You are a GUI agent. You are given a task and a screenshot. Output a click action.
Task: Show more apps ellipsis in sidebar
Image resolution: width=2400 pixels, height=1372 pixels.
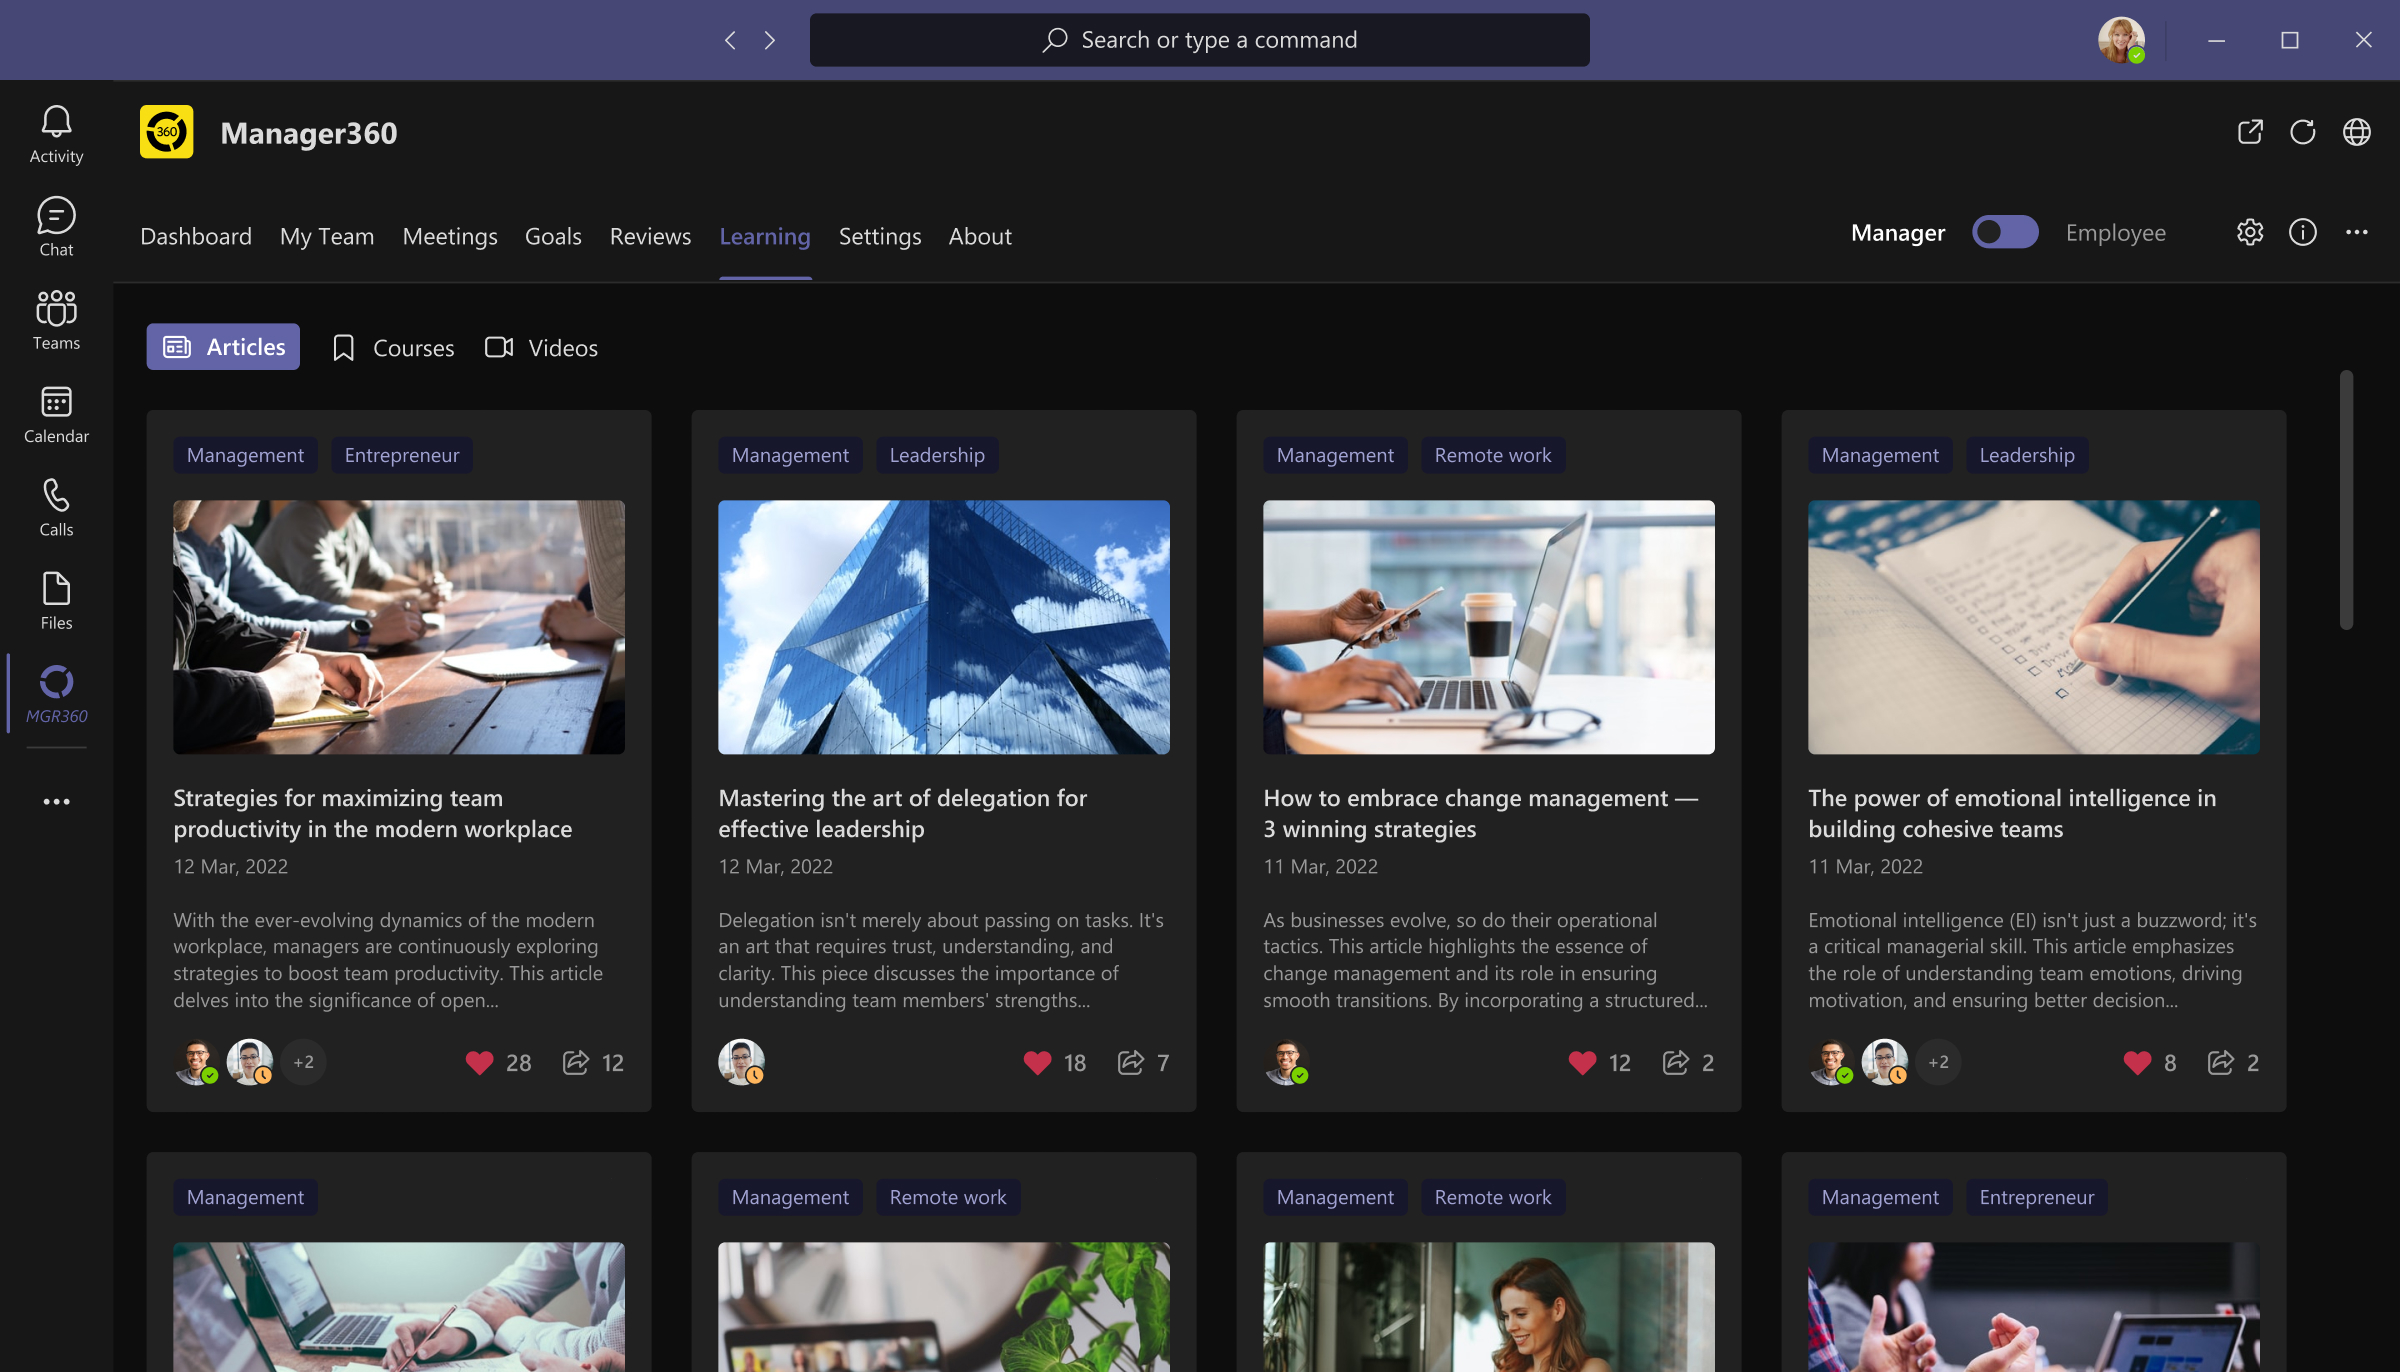(x=56, y=801)
